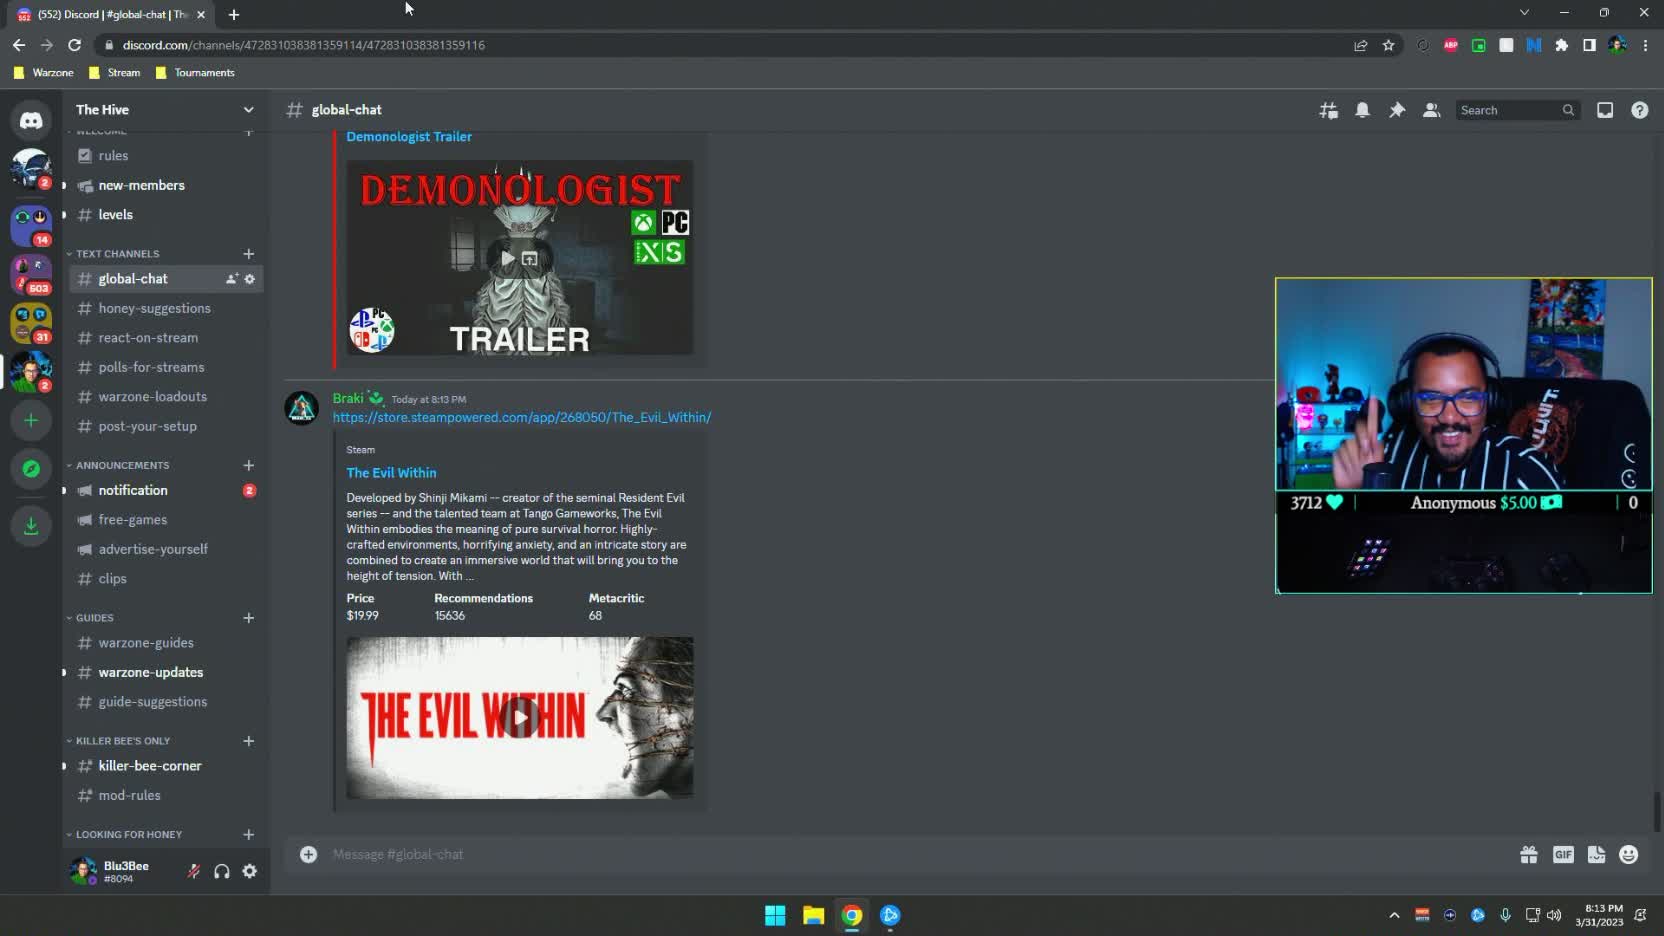Open The Hive server dropdown menu
Screen dimensions: 1664x936
tap(248, 110)
